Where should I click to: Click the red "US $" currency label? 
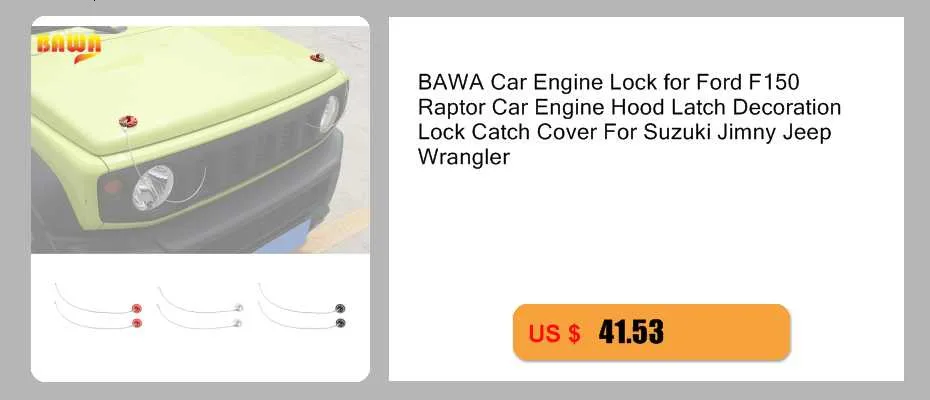pos(554,334)
